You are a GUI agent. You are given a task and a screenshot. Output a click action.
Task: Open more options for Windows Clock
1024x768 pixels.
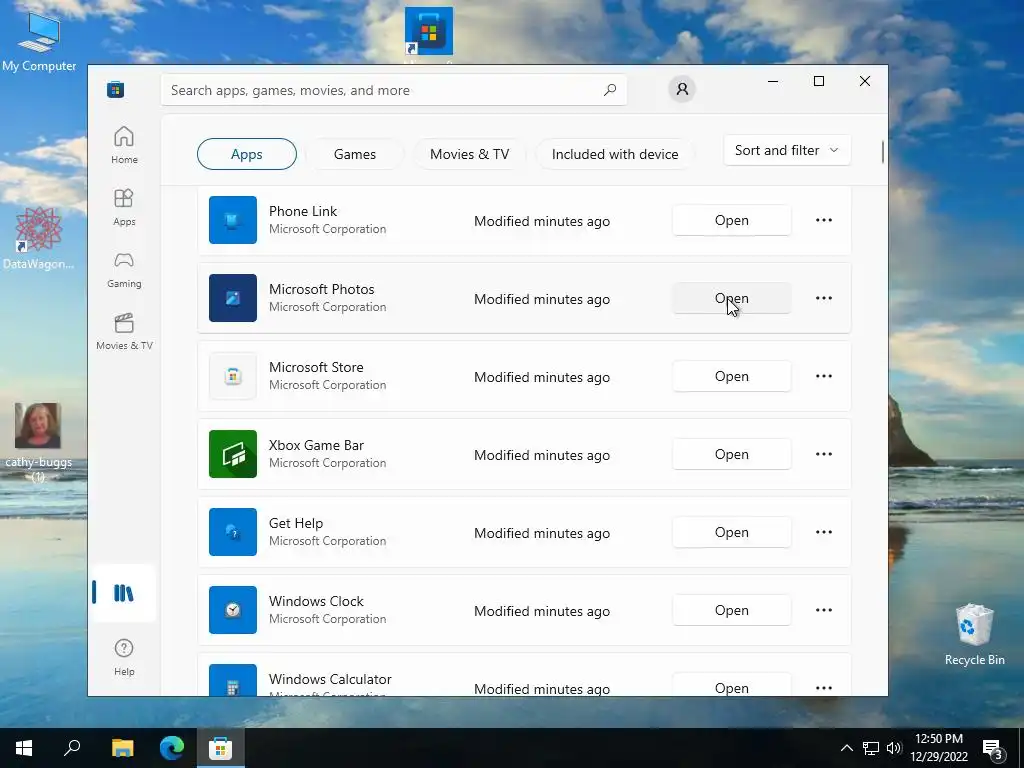click(x=824, y=610)
